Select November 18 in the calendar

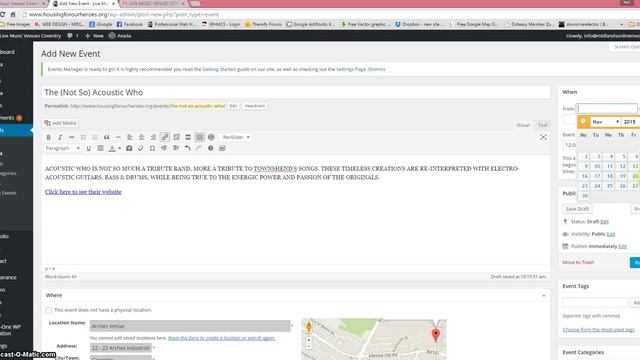click(610, 176)
